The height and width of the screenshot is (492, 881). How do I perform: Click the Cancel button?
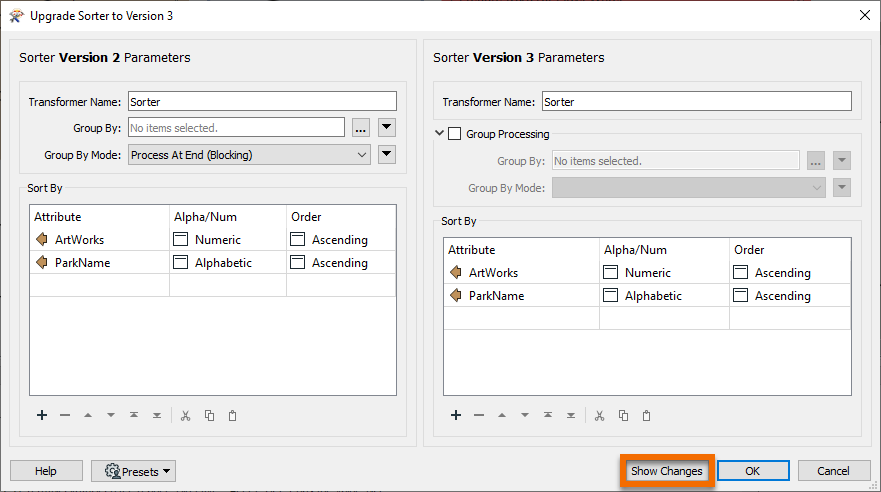(x=833, y=471)
